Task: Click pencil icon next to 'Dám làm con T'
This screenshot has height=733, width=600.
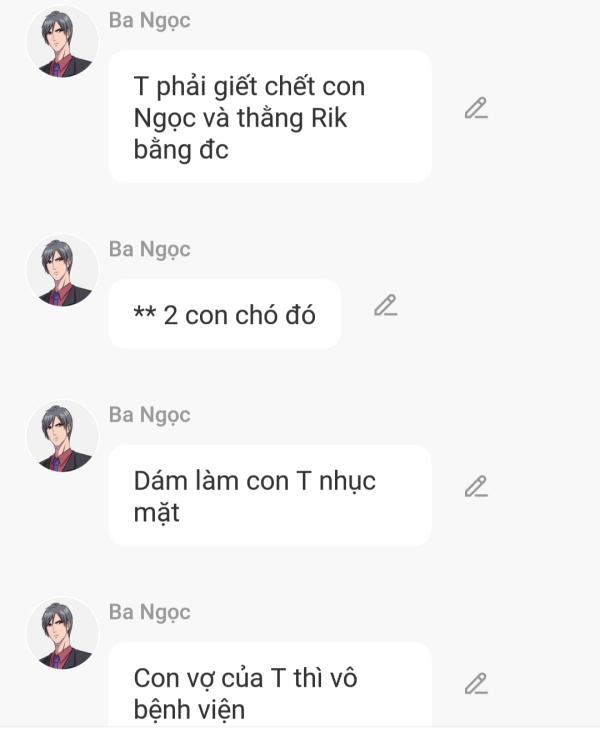Action: pyautogui.click(x=476, y=487)
